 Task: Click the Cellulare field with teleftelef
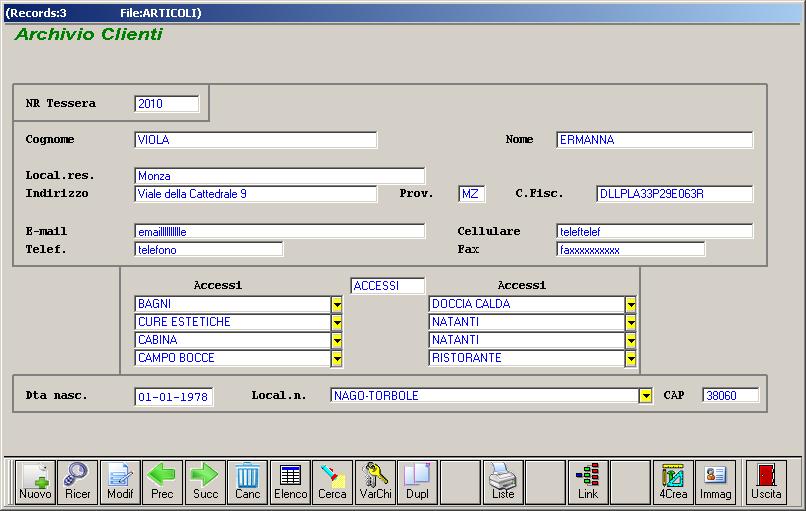coord(654,232)
